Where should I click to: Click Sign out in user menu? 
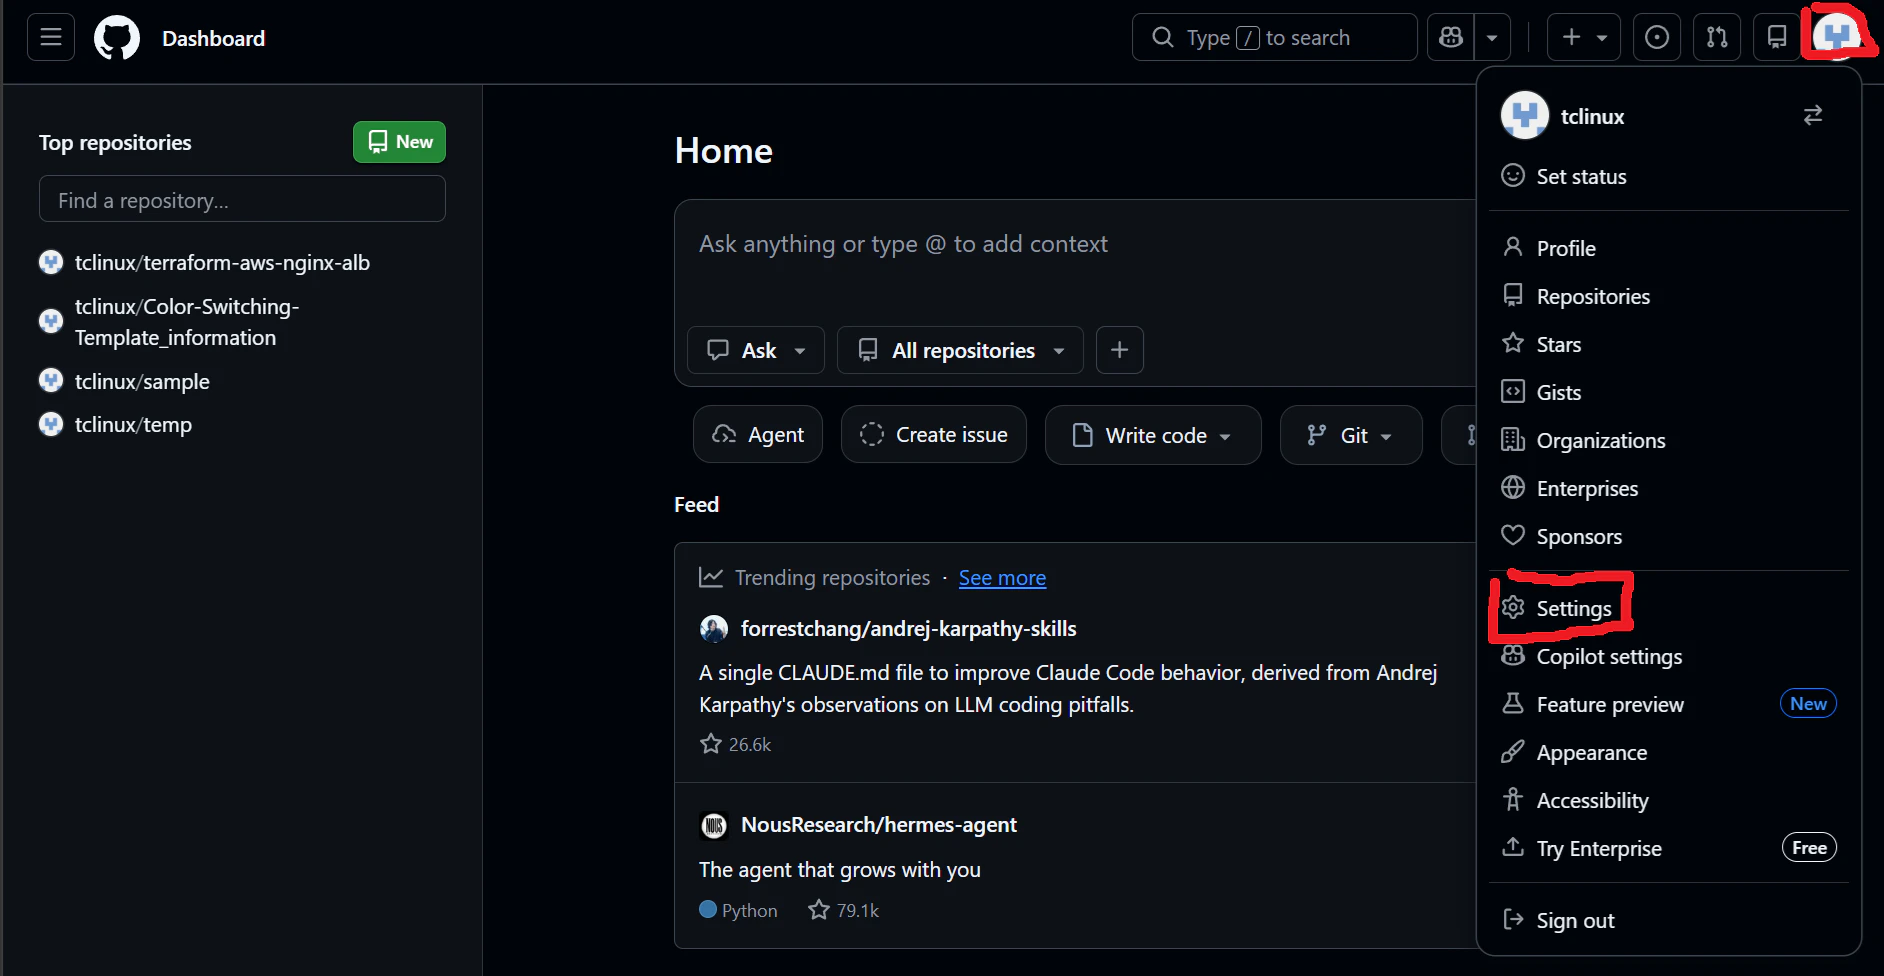point(1668,920)
